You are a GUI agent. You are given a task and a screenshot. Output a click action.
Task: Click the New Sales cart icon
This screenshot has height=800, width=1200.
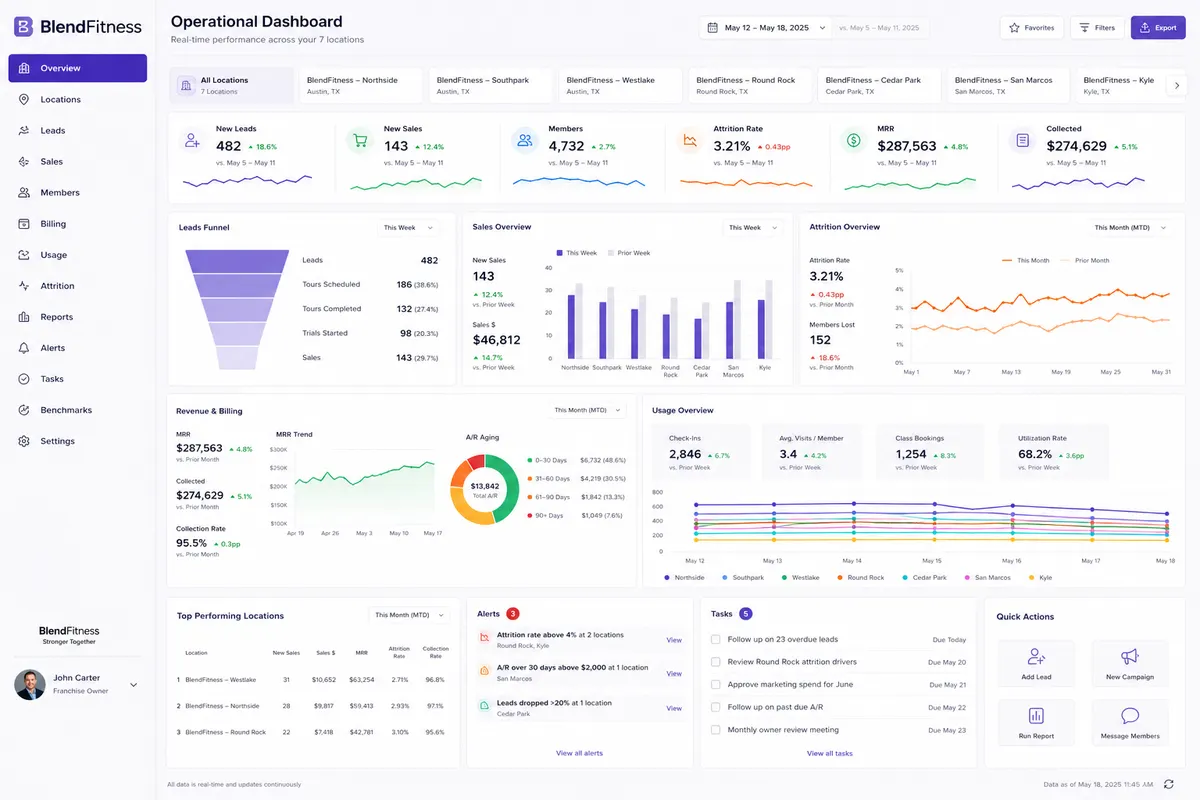click(359, 141)
